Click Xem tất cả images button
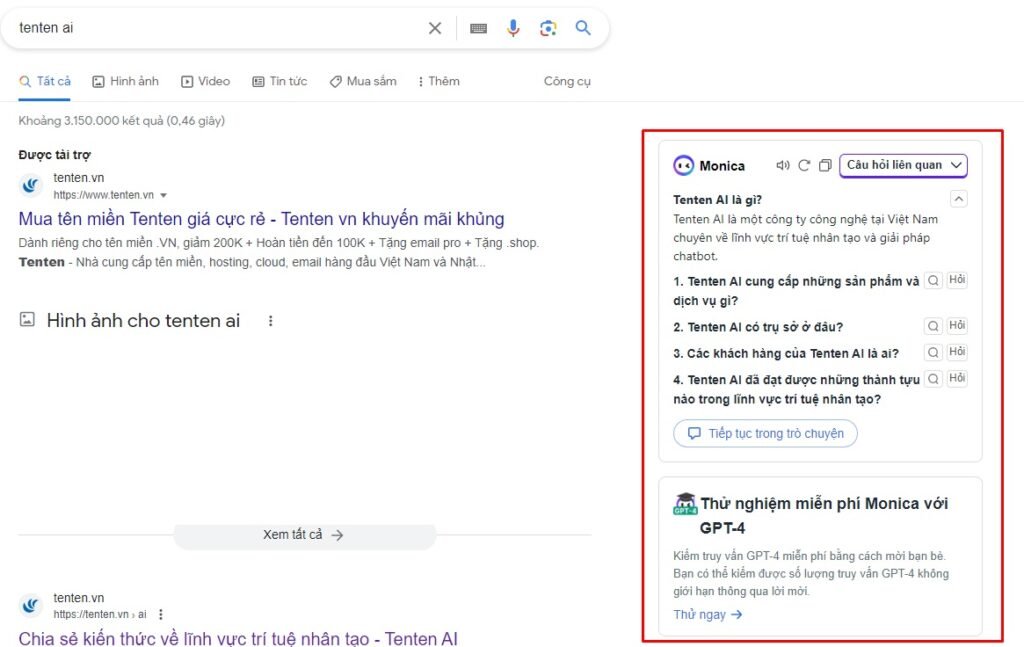Image resolution: width=1024 pixels, height=647 pixels. coord(304,535)
